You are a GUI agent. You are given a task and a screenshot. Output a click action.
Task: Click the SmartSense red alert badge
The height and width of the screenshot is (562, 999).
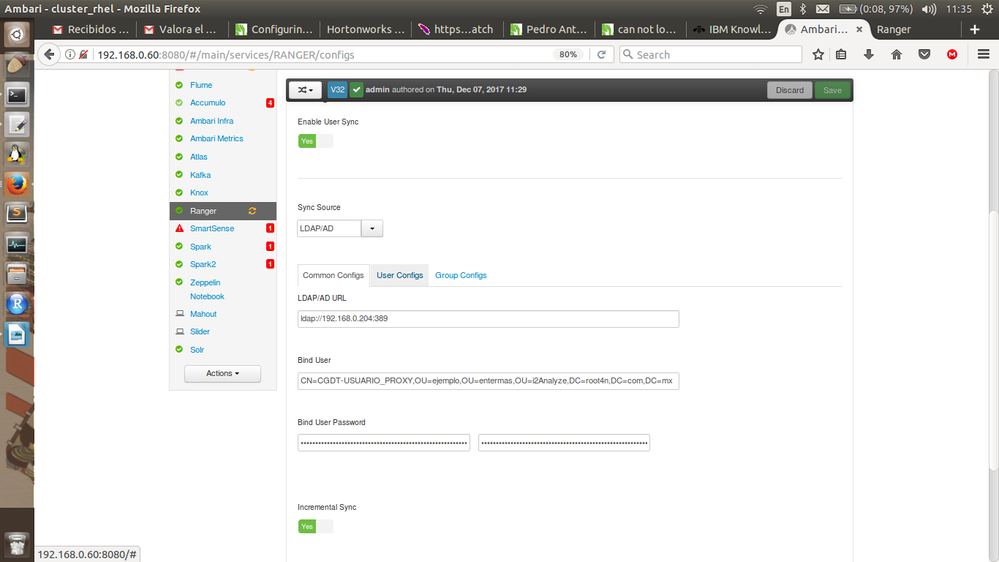tap(270, 228)
